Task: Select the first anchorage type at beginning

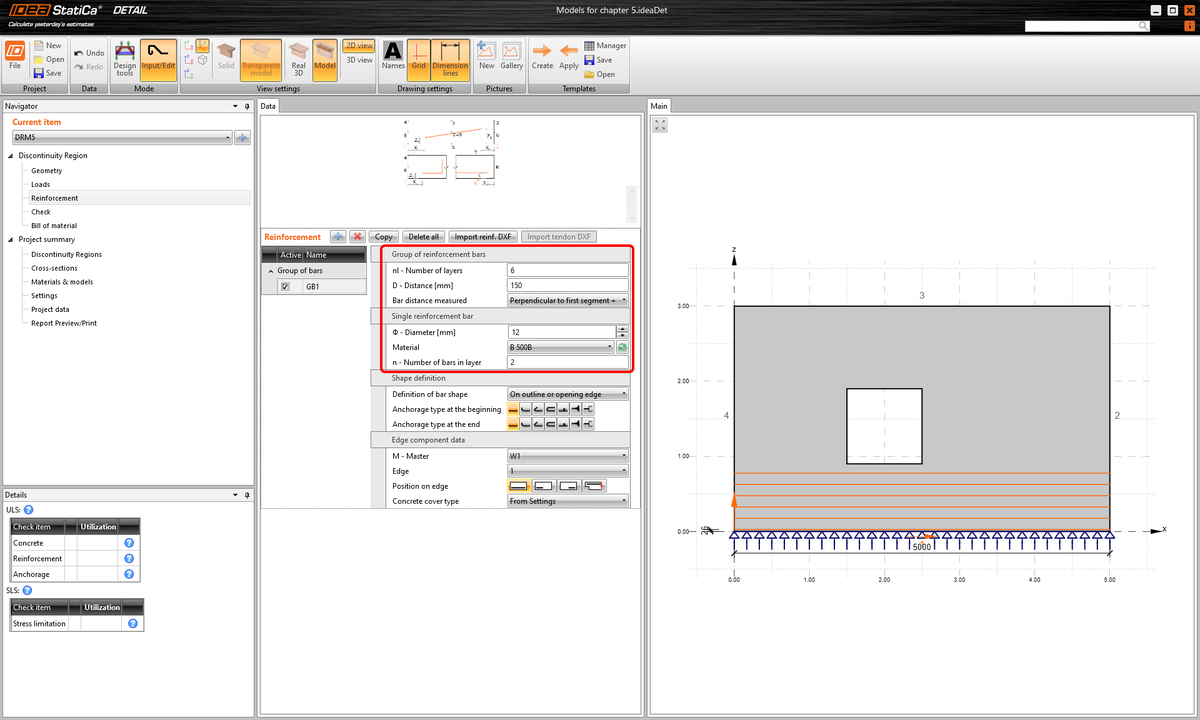Action: pos(512,409)
